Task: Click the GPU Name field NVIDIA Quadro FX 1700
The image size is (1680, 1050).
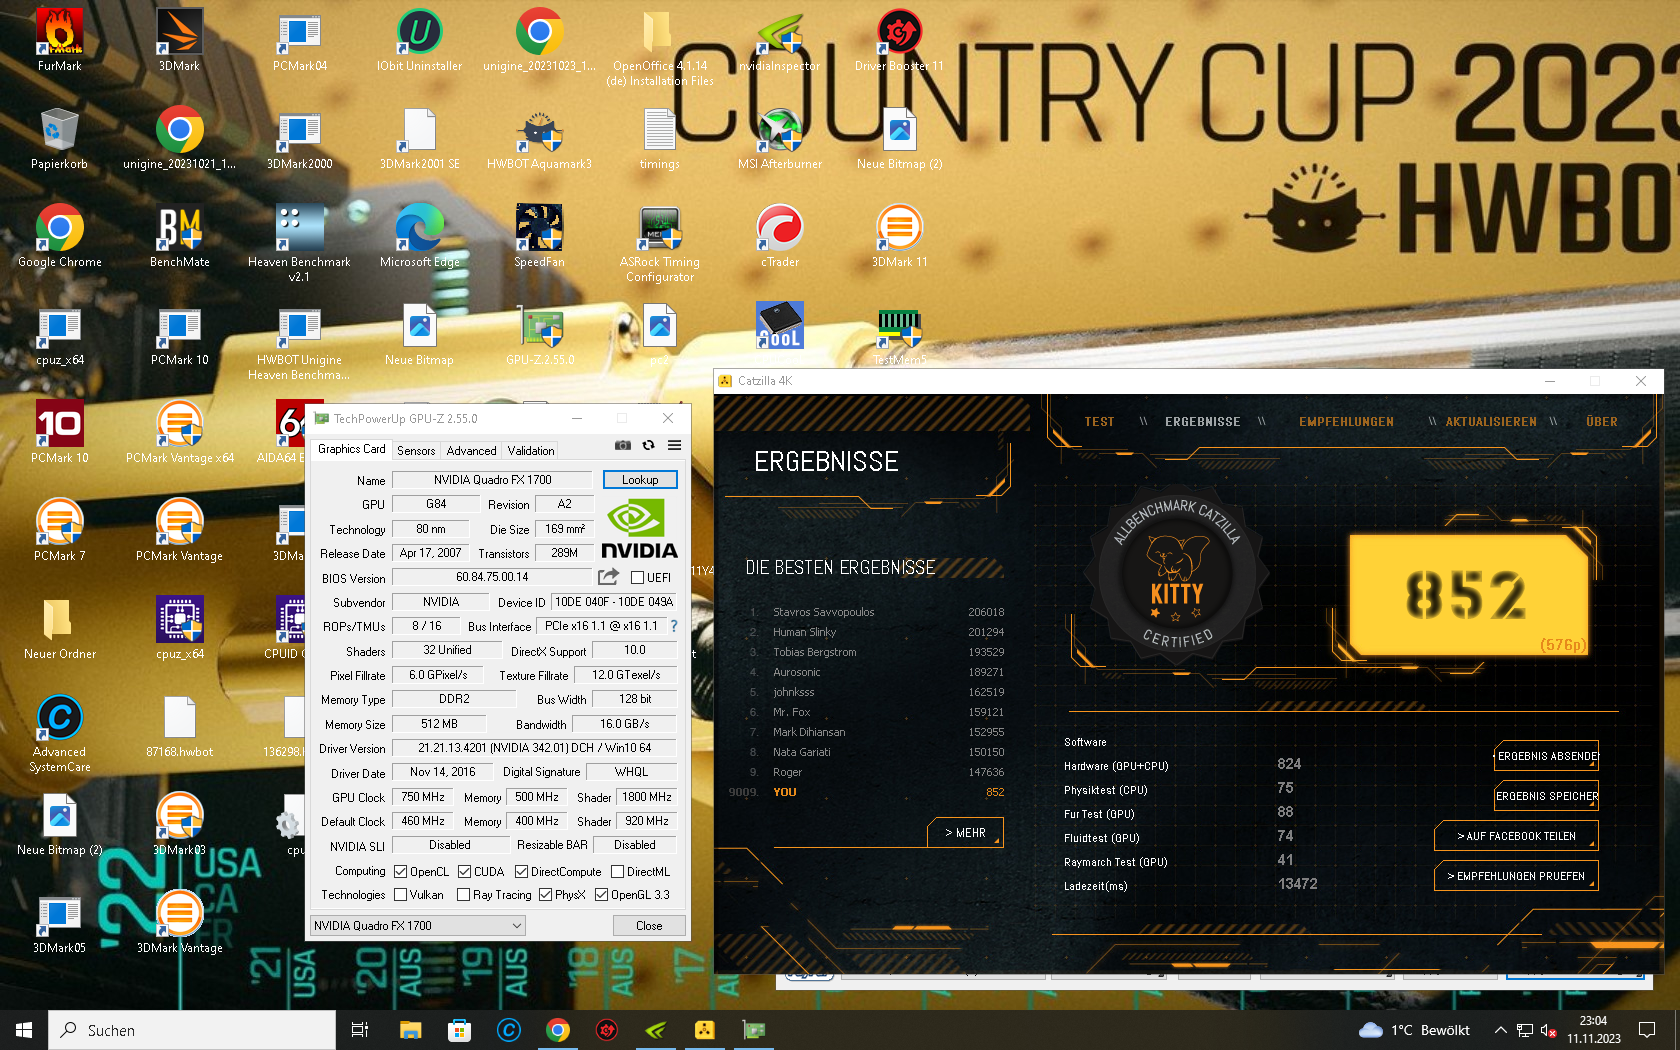Action: (x=492, y=480)
